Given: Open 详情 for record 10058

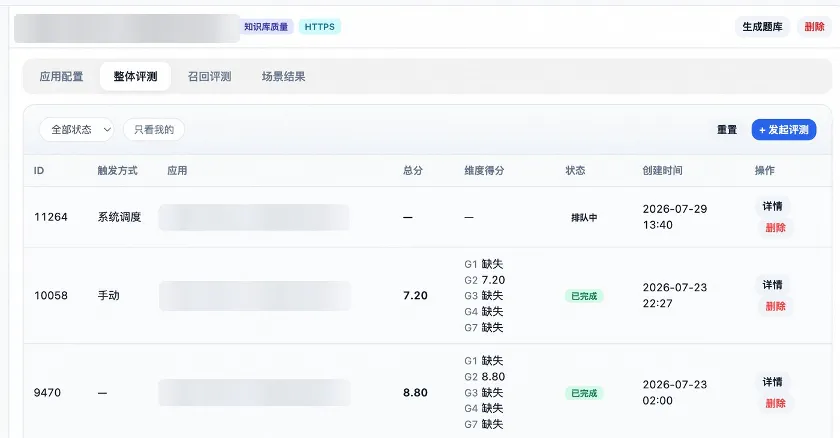Looking at the screenshot, I should 772,285.
